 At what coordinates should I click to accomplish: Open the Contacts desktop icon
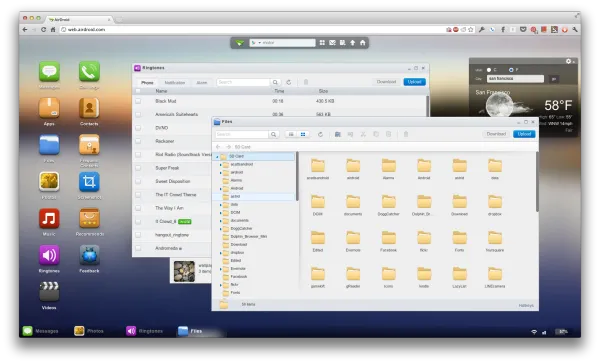pyautogui.click(x=89, y=108)
